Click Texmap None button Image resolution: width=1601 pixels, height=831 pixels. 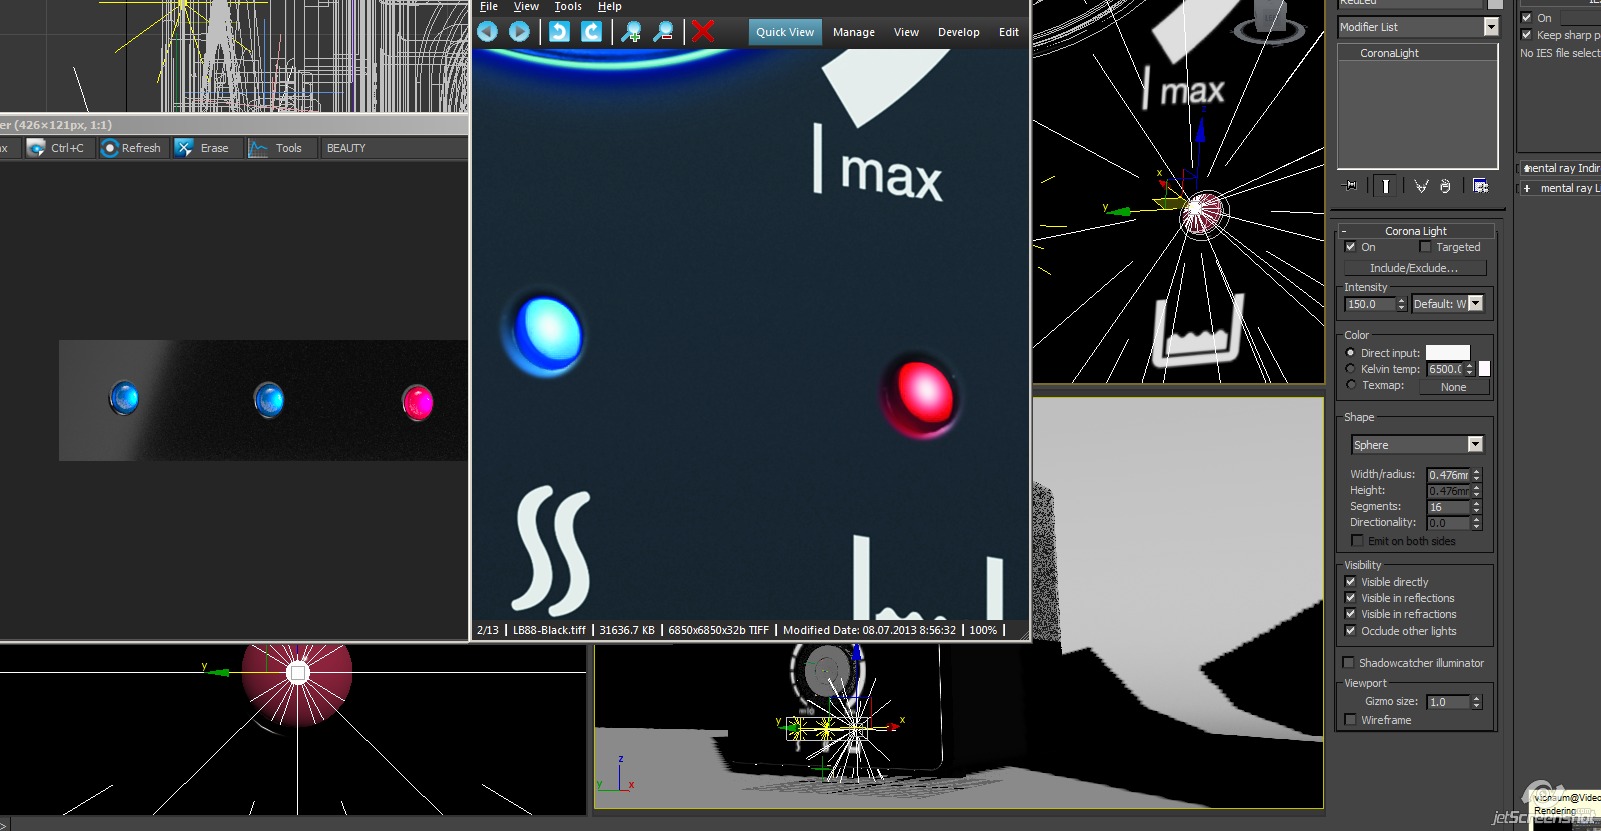click(x=1454, y=387)
